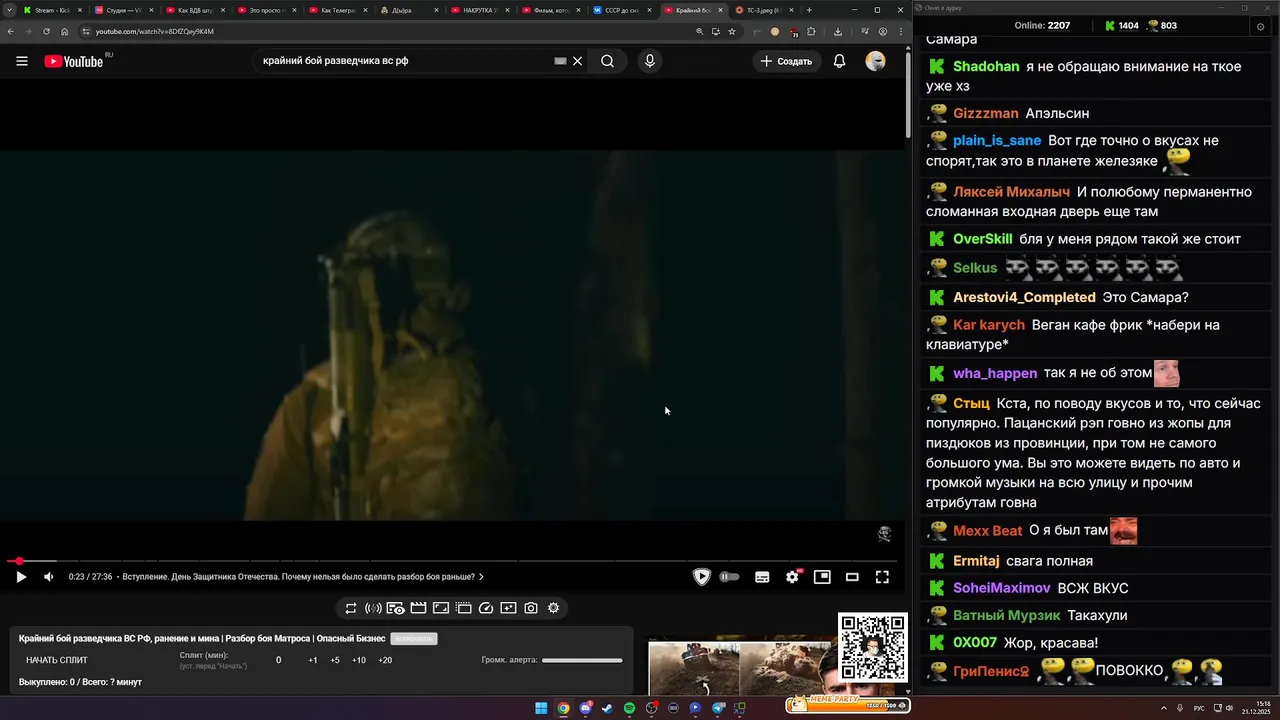Submit search with the magnifier button

[x=607, y=61]
